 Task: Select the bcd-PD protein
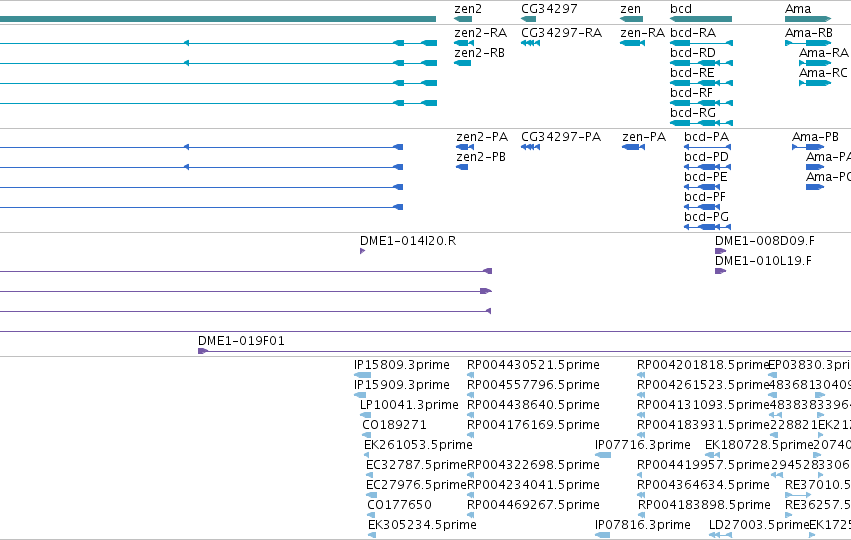pyautogui.click(x=708, y=167)
